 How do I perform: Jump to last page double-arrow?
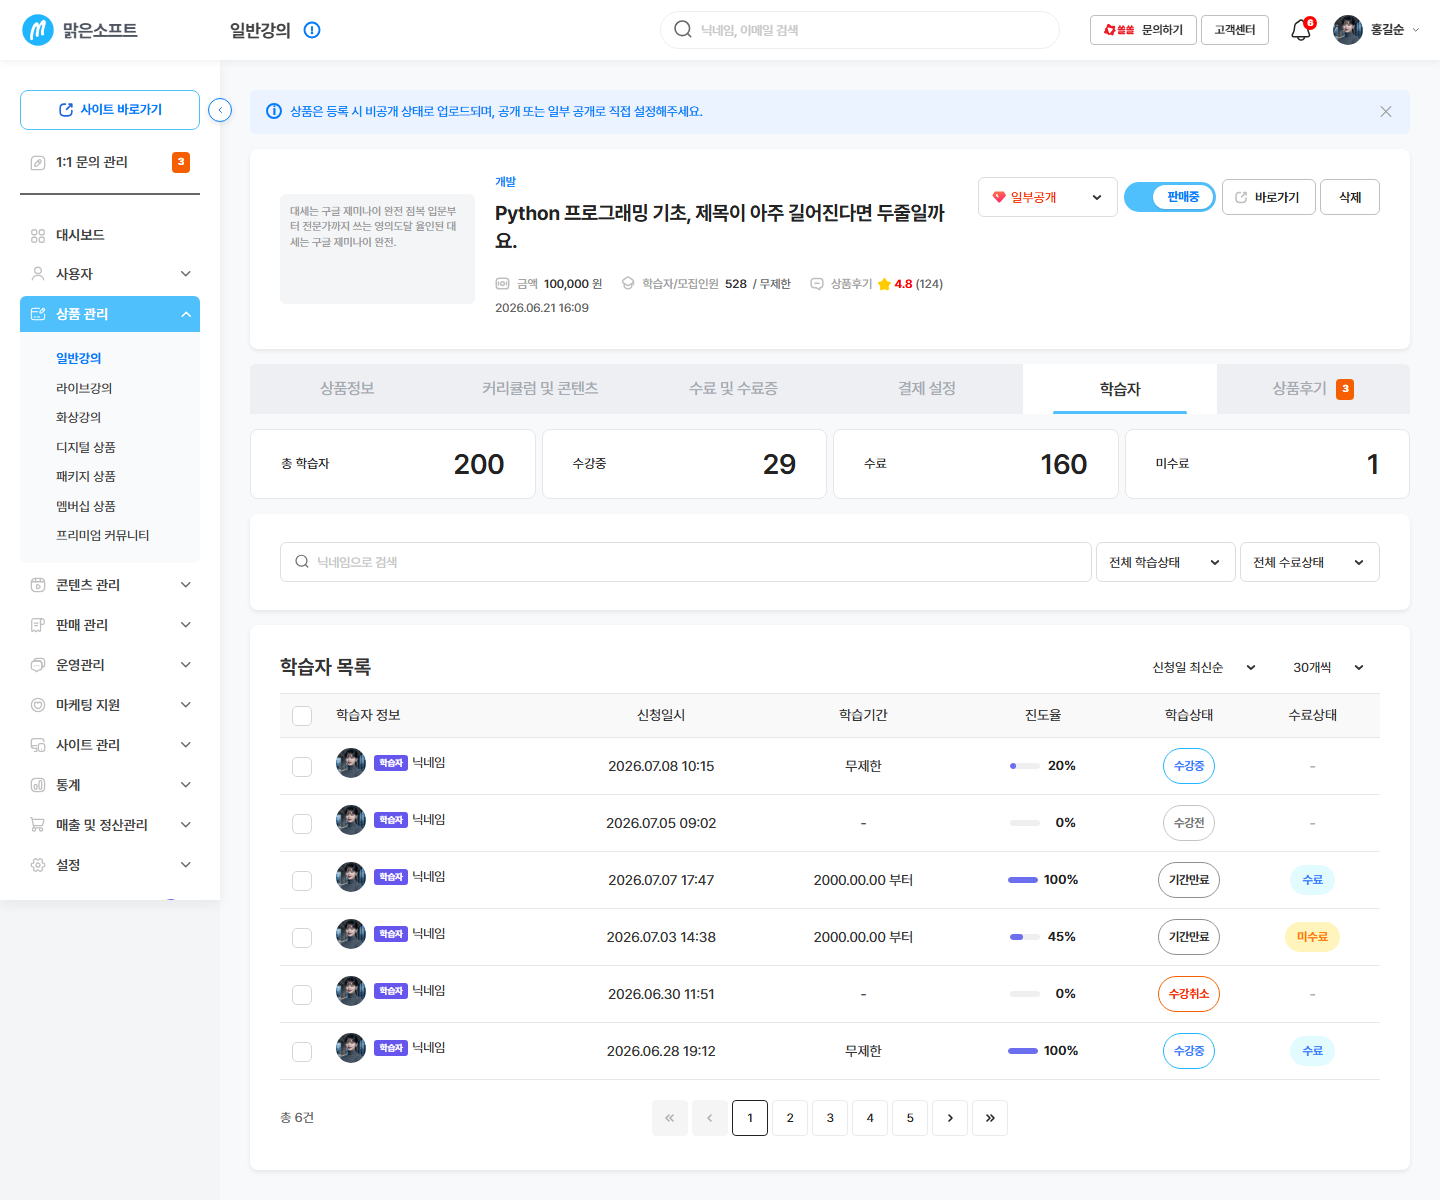[990, 1118]
